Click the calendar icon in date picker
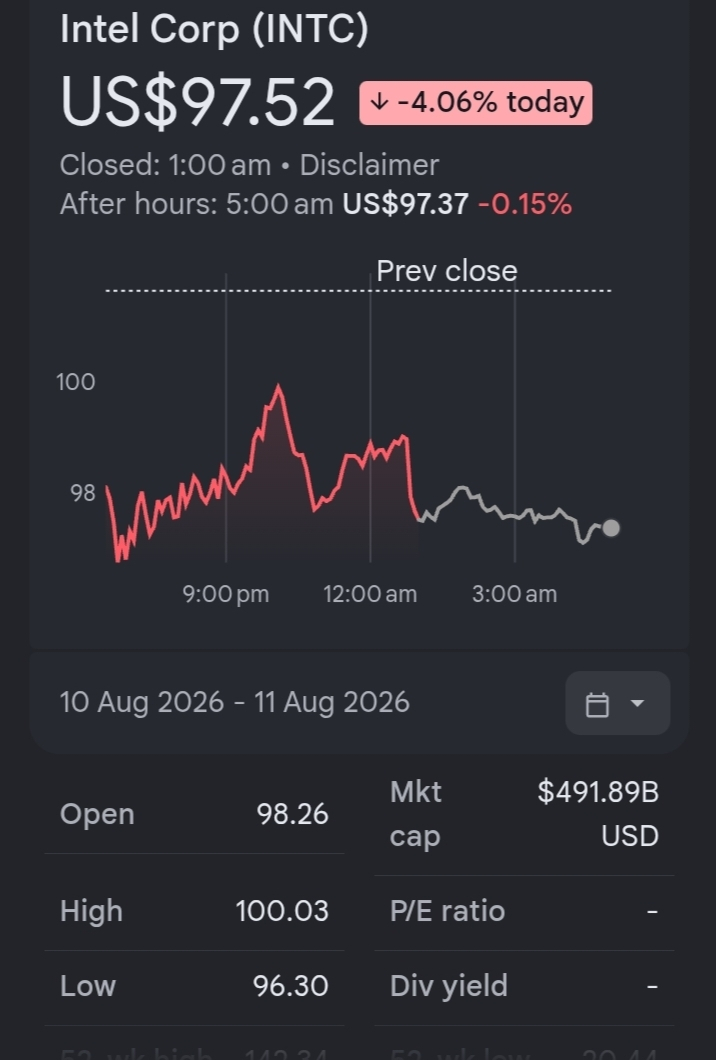716x1060 pixels. (597, 704)
